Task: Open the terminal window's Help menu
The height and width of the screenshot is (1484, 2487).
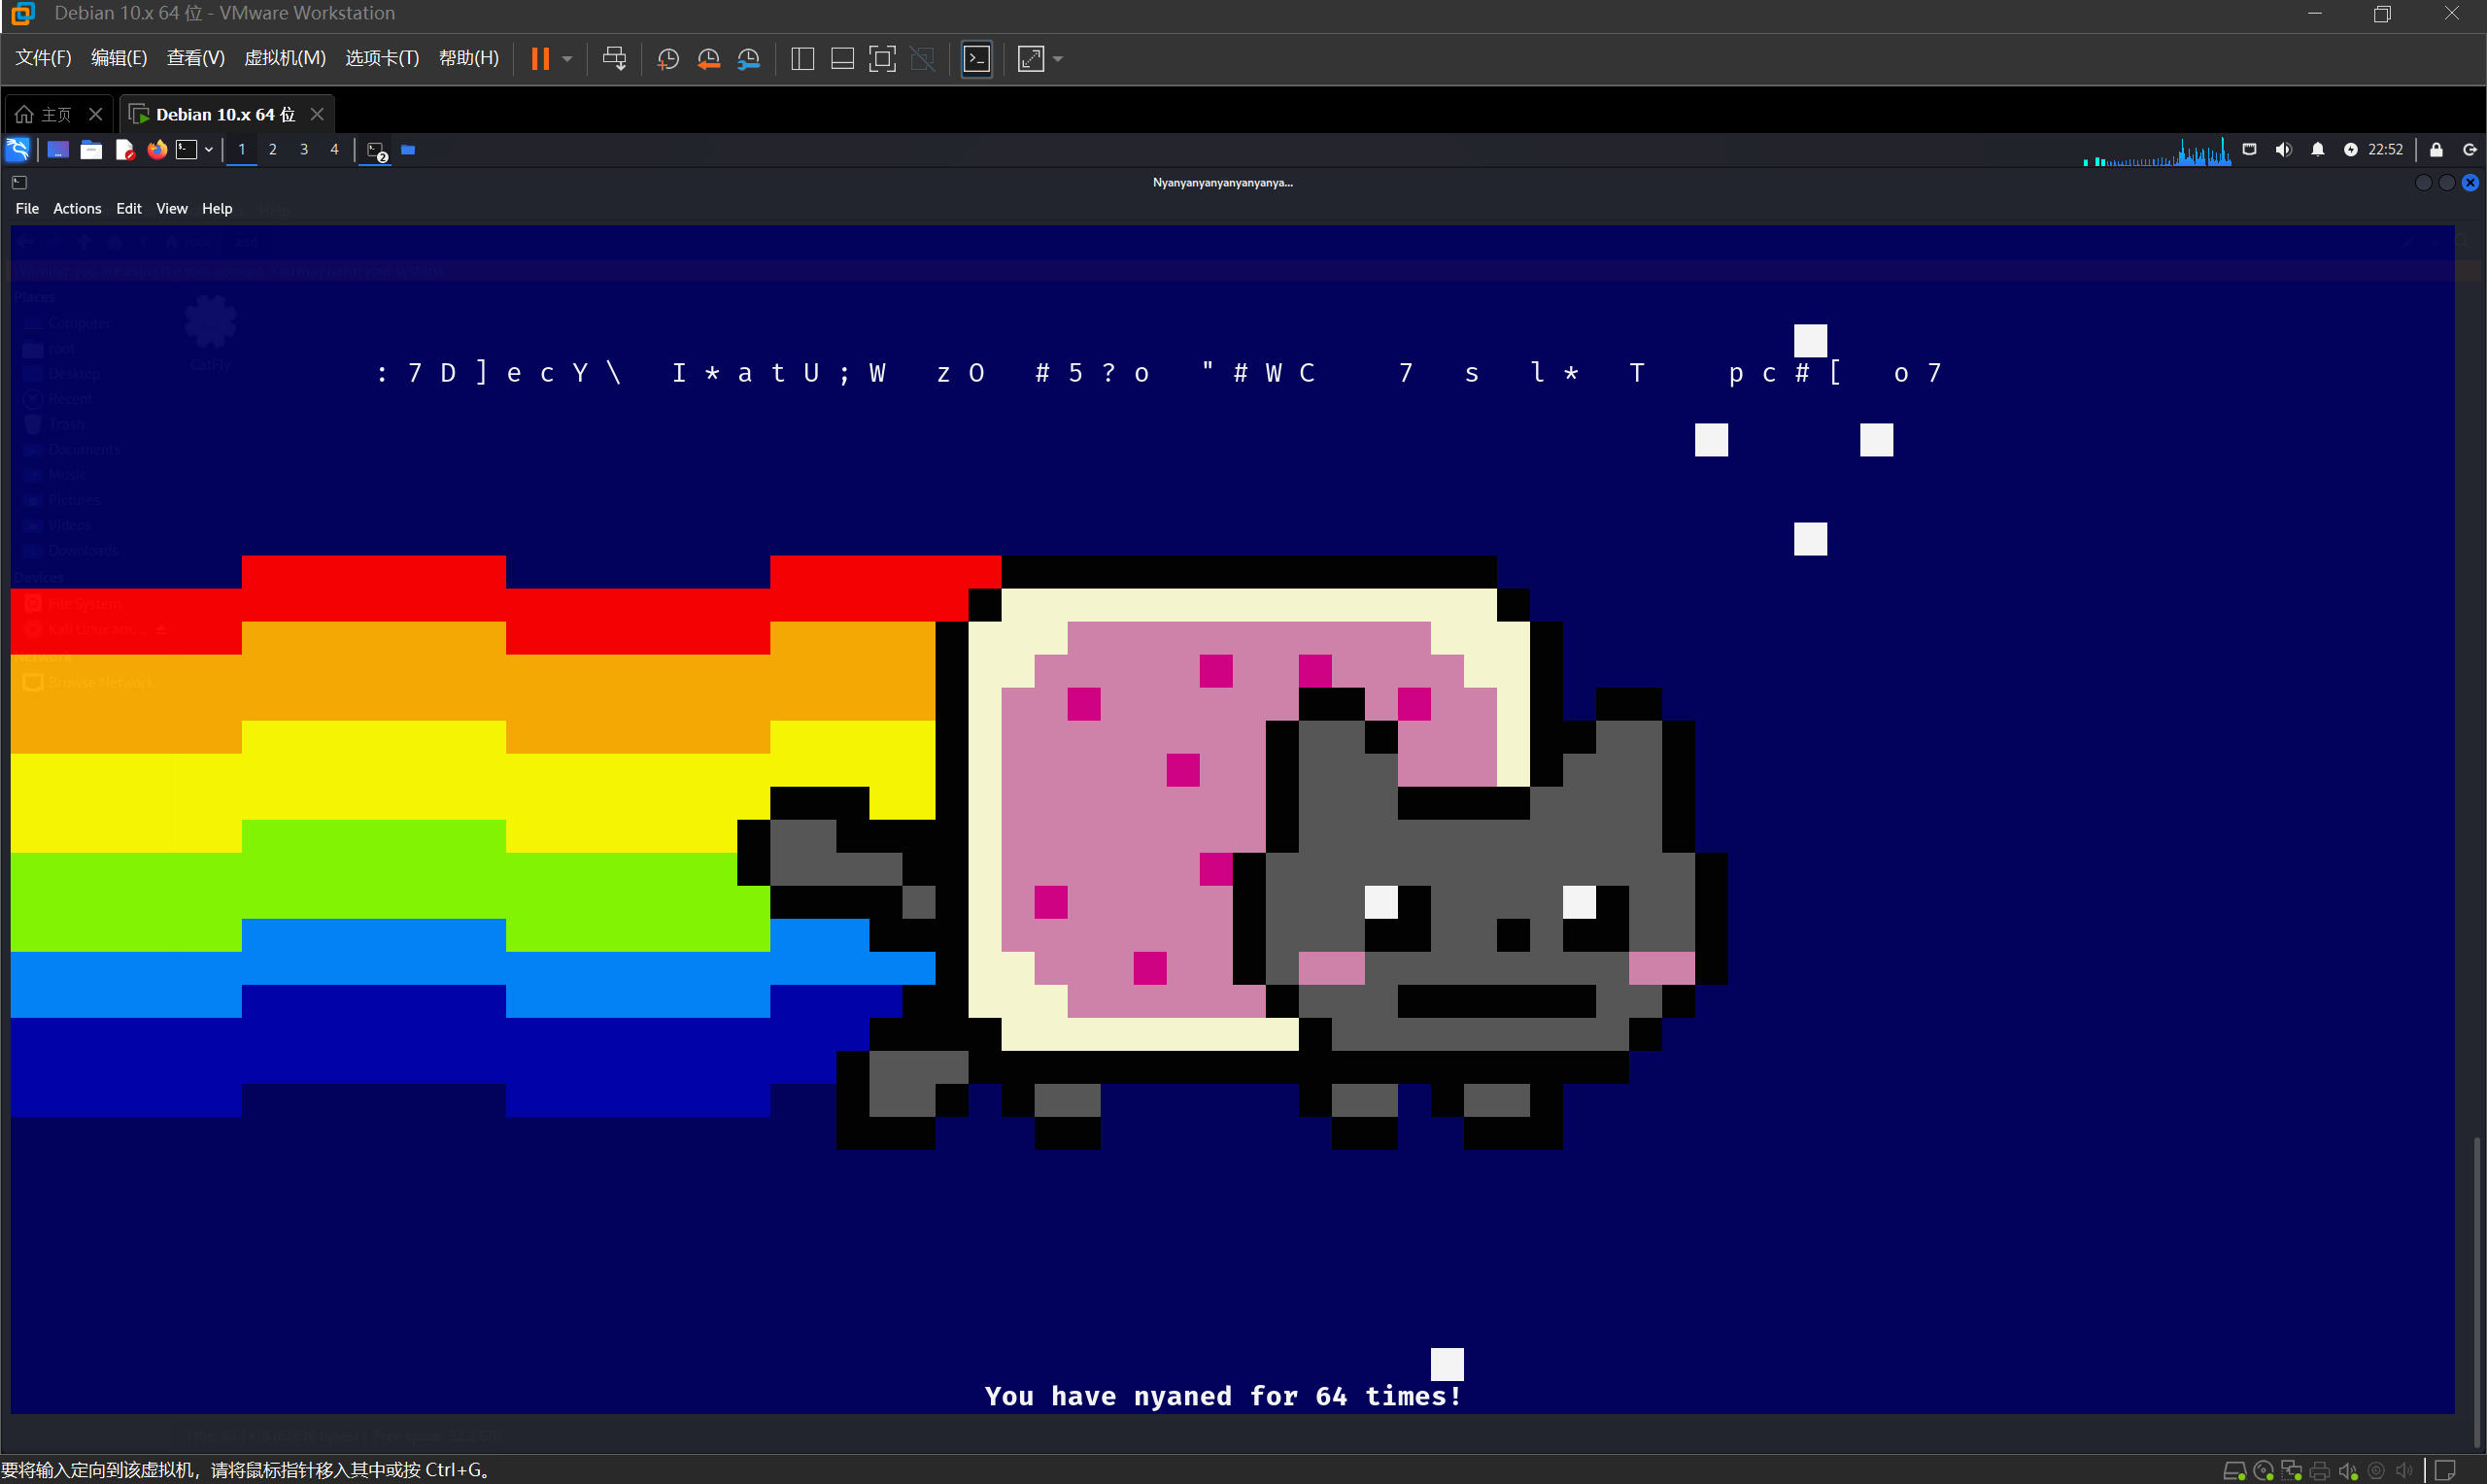Action: [217, 208]
